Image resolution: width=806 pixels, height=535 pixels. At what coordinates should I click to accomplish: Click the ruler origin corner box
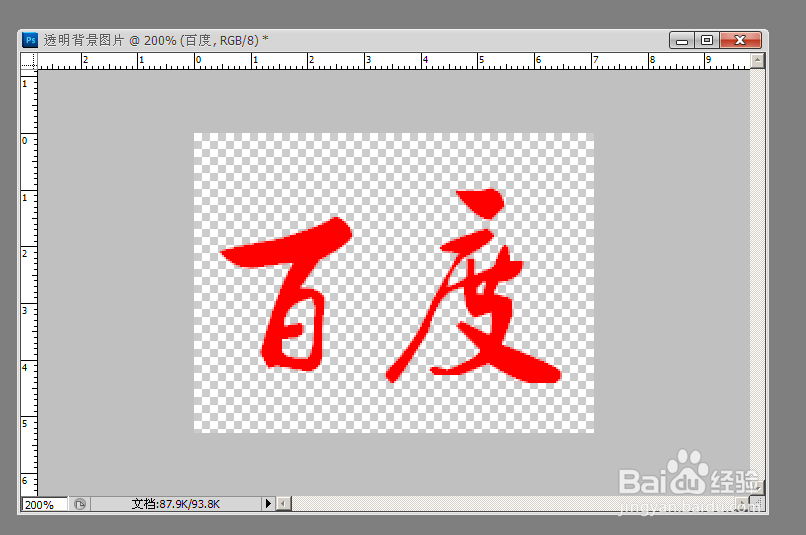[29, 61]
